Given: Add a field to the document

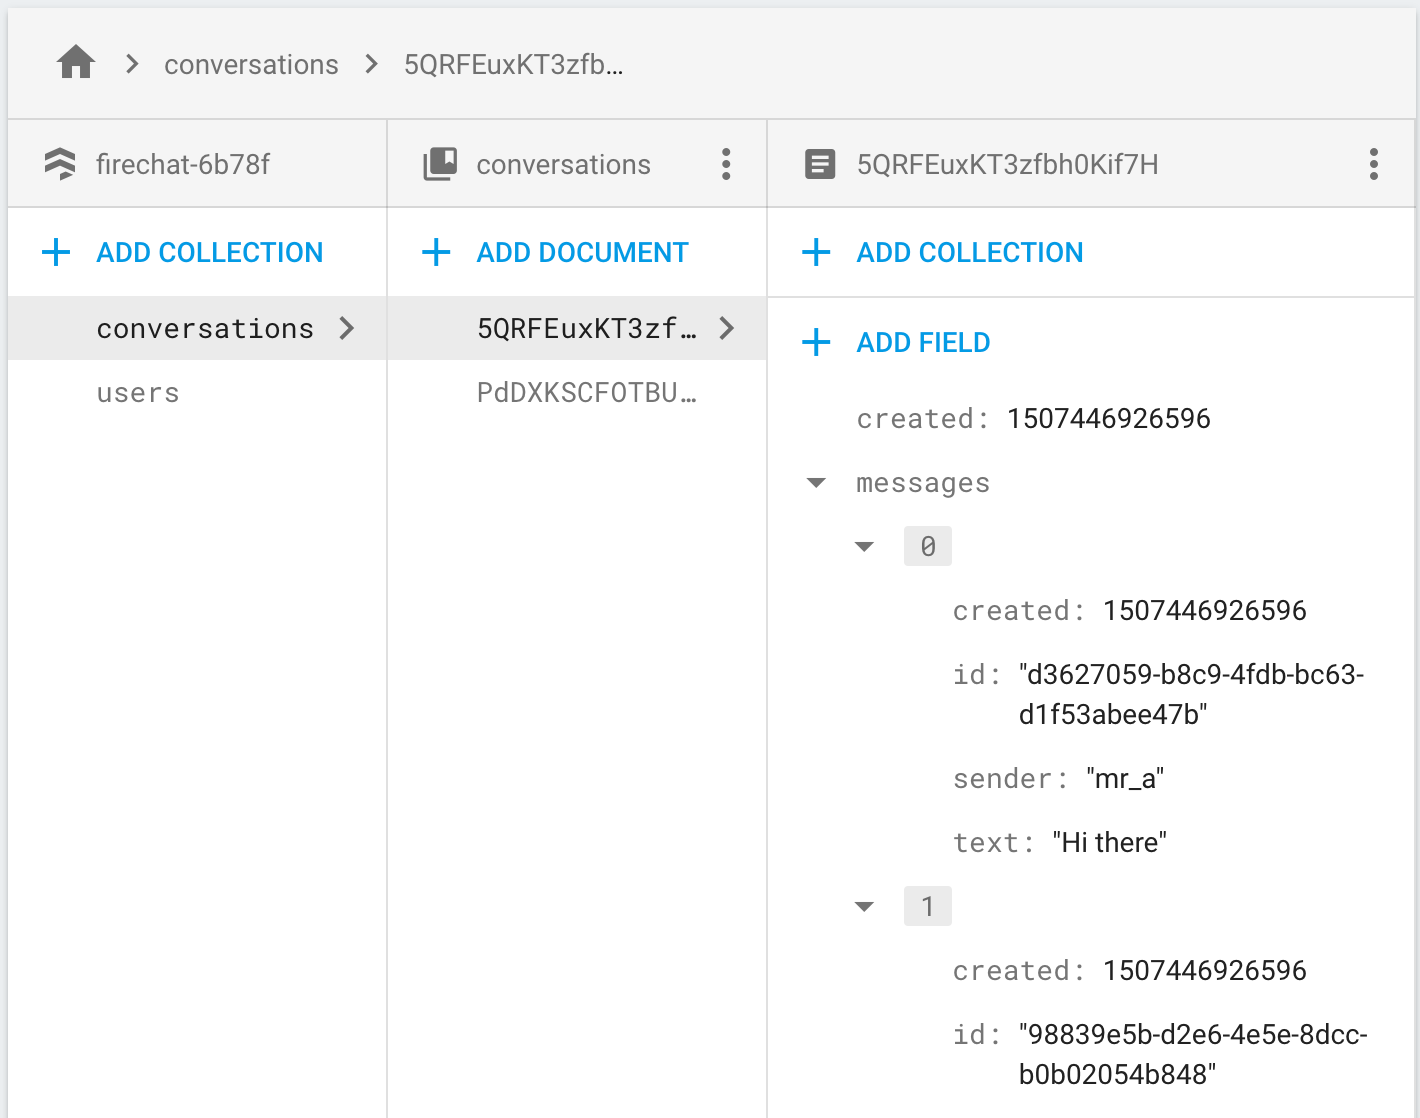Looking at the screenshot, I should pyautogui.click(x=923, y=342).
